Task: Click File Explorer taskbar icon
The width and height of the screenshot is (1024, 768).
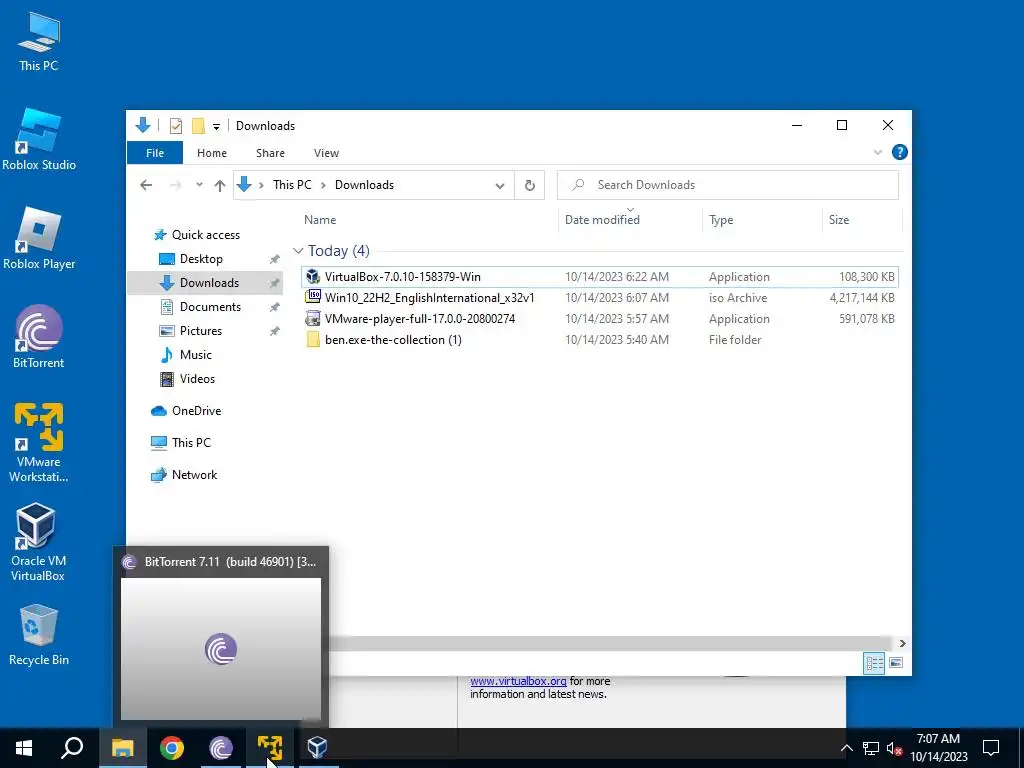Action: pyautogui.click(x=123, y=748)
